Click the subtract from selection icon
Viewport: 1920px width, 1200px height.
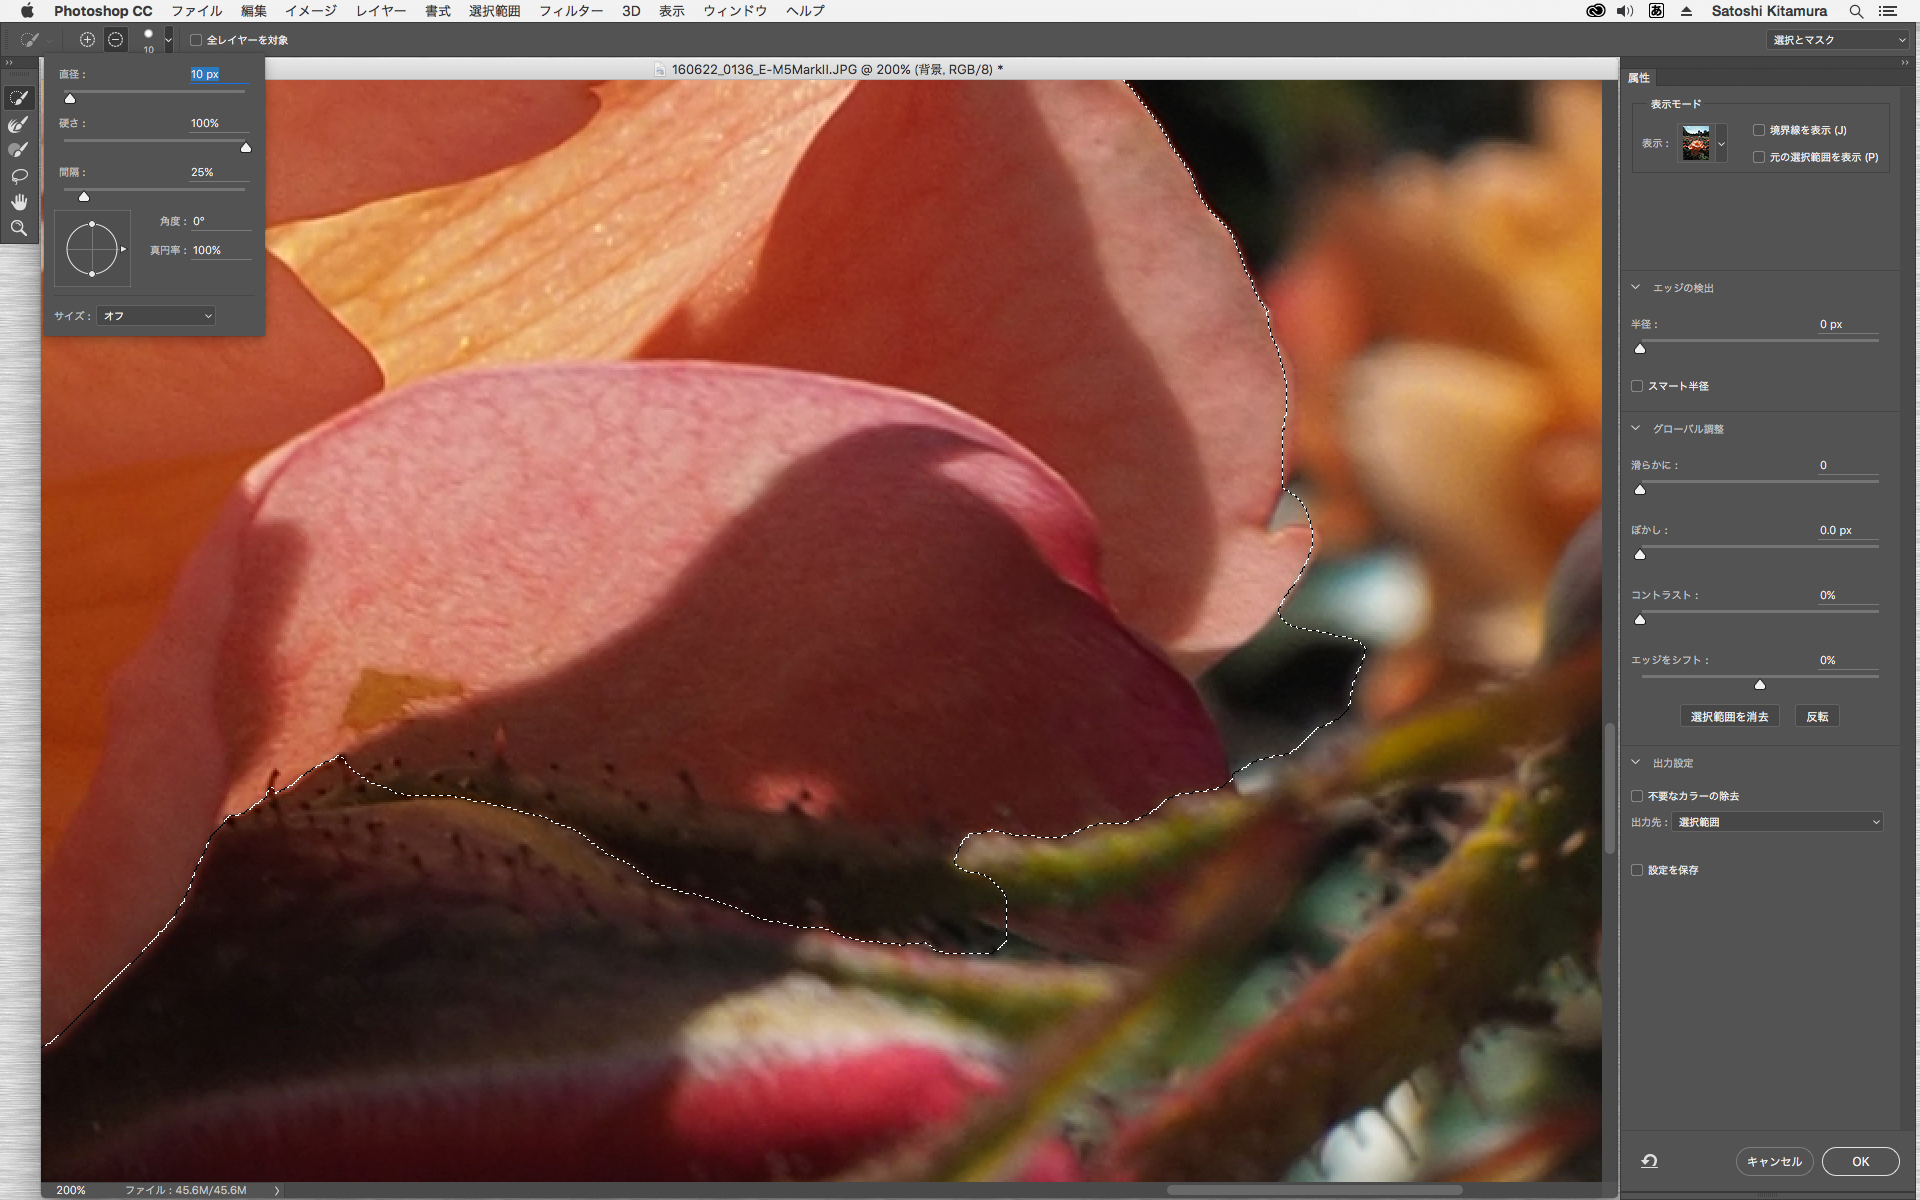(x=116, y=40)
